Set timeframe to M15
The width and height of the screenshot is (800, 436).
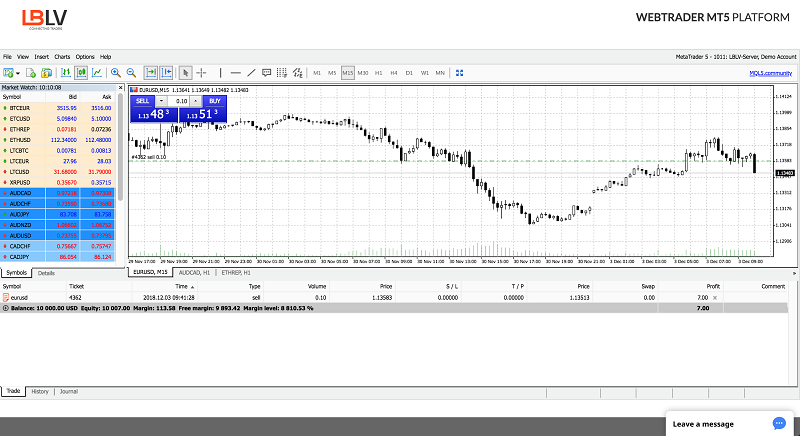click(x=347, y=73)
